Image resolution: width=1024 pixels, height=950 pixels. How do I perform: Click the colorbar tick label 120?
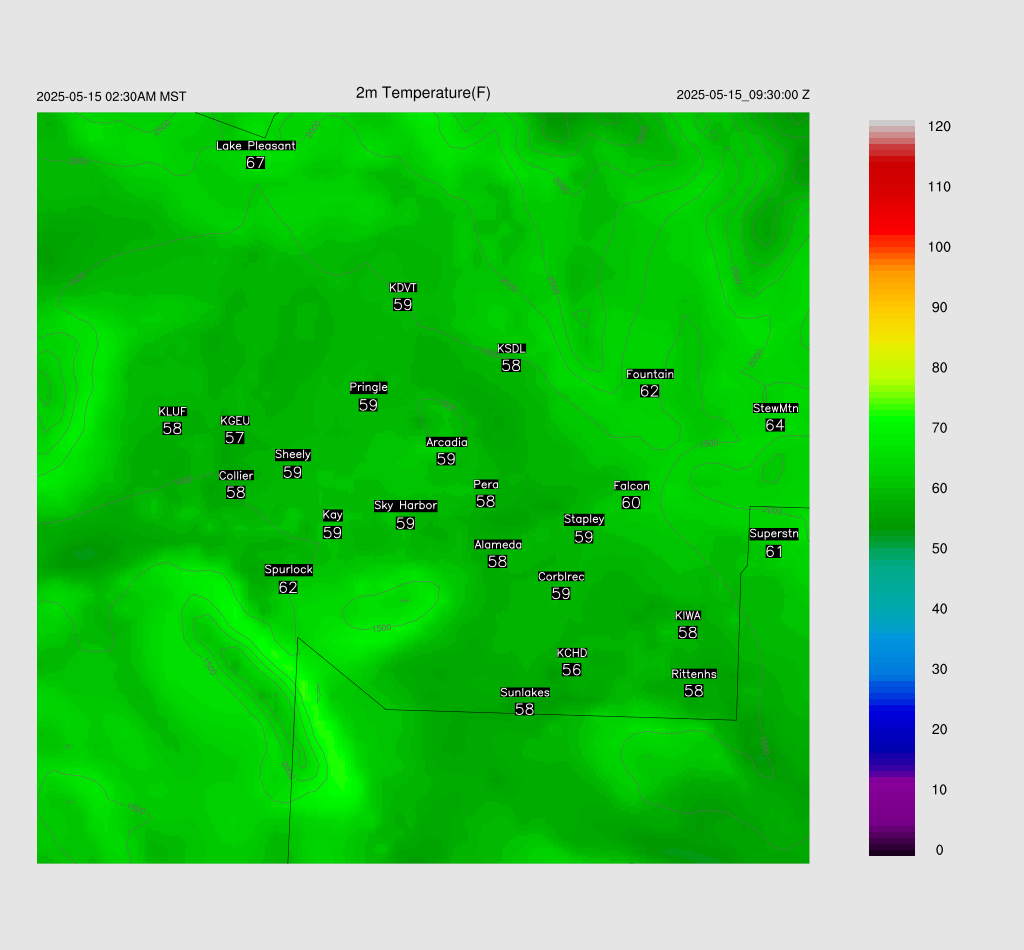(x=939, y=127)
